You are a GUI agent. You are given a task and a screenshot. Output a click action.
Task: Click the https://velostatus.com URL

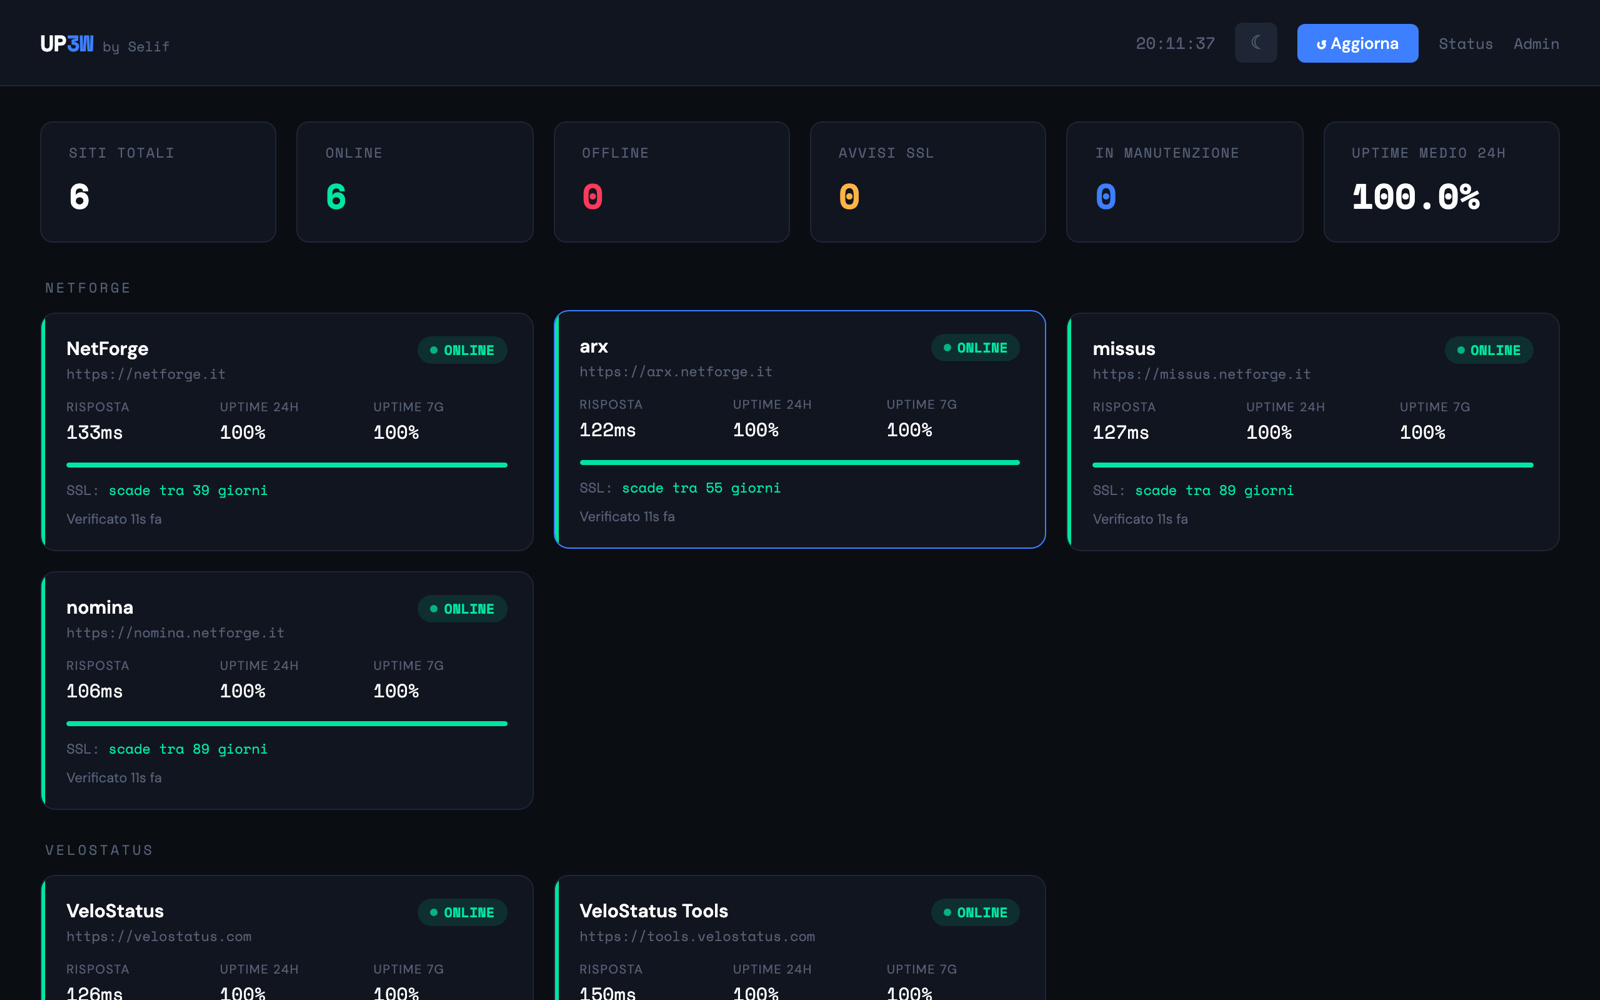click(x=159, y=937)
